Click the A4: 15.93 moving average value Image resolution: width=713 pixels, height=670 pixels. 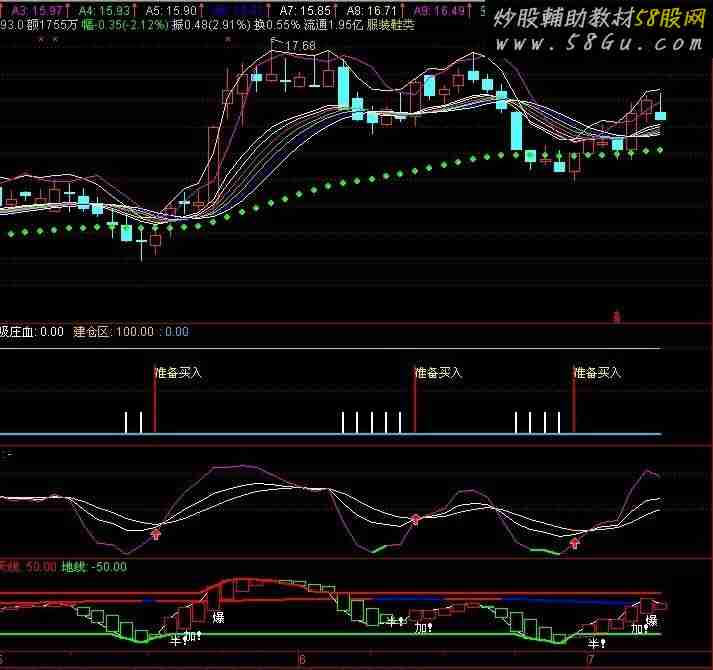point(105,10)
